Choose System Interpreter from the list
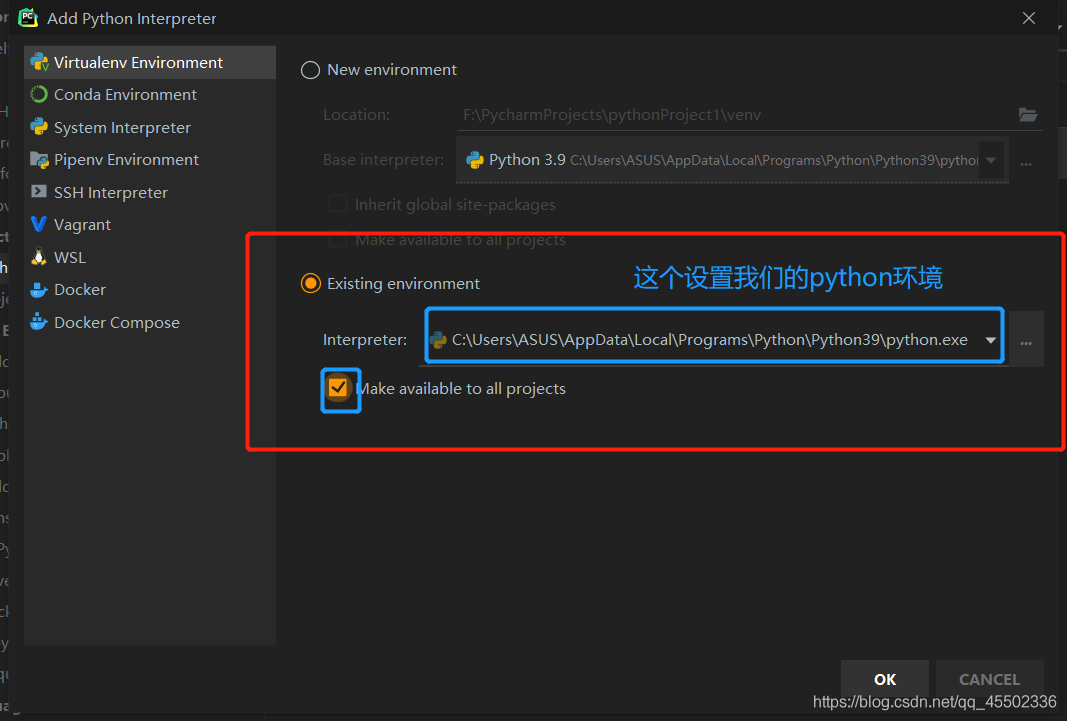Viewport: 1067px width, 721px height. 150,127
